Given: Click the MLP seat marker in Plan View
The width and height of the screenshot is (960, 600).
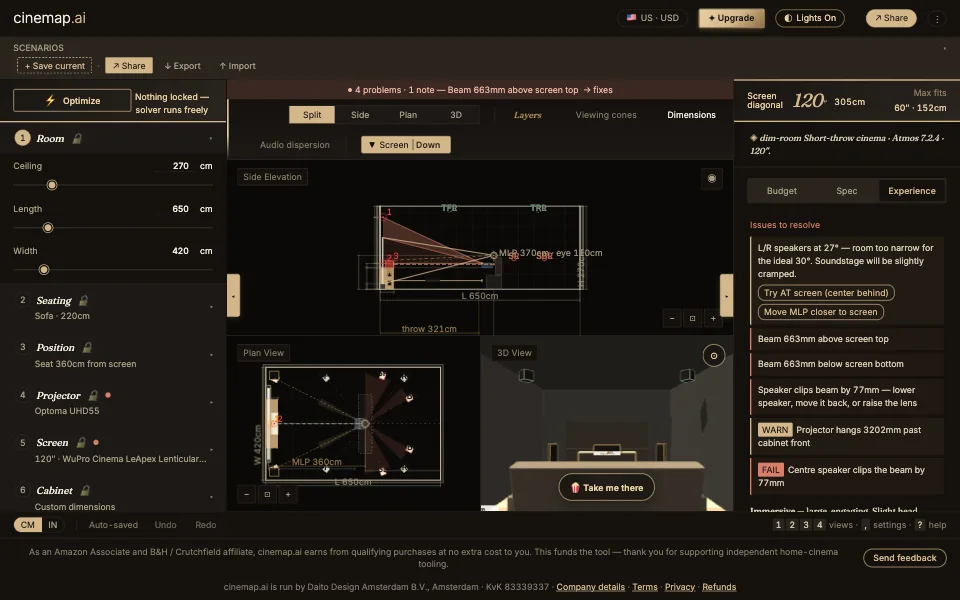Looking at the screenshot, I should [365, 424].
